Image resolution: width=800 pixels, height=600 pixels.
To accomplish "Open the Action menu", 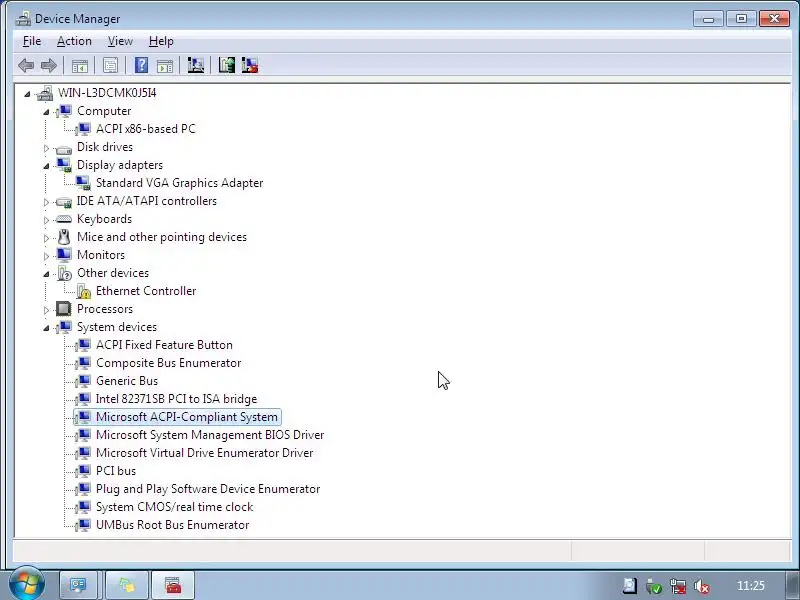I will [x=74, y=41].
